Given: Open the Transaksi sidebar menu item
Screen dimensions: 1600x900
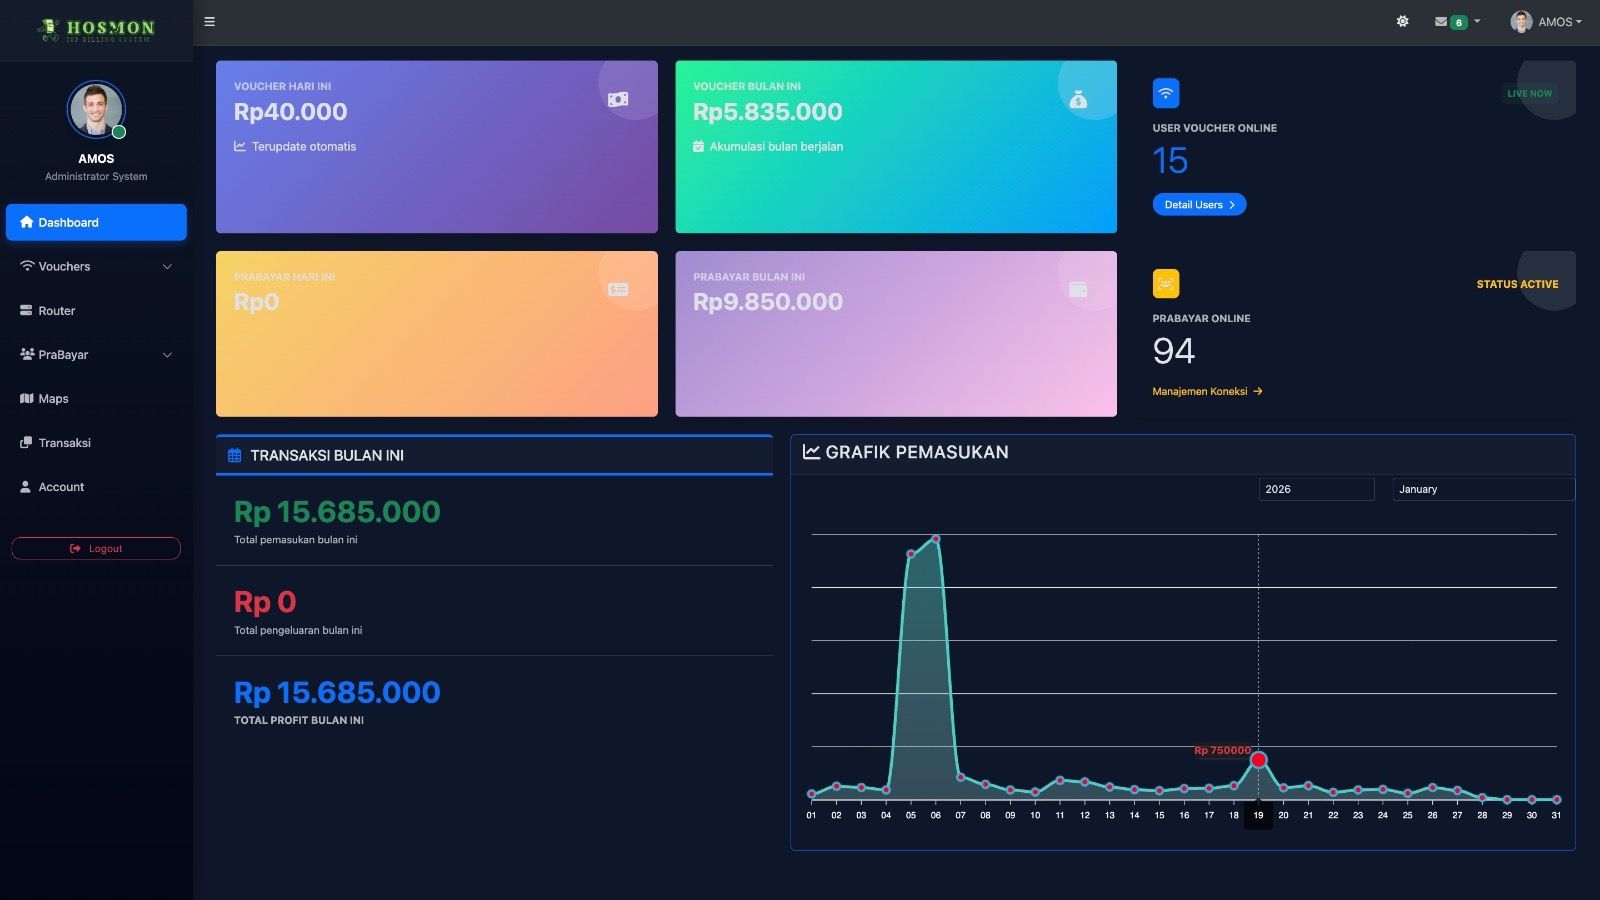Looking at the screenshot, I should [x=64, y=443].
